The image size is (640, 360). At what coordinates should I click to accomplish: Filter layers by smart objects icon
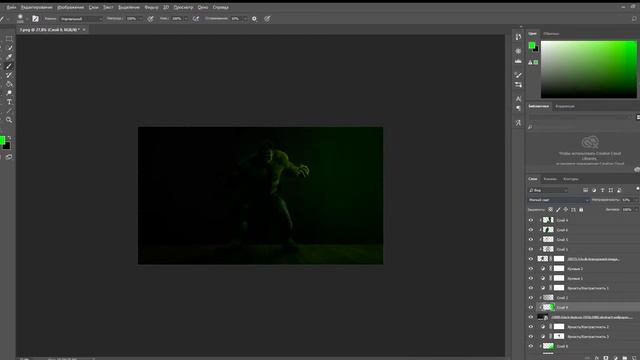(619, 190)
